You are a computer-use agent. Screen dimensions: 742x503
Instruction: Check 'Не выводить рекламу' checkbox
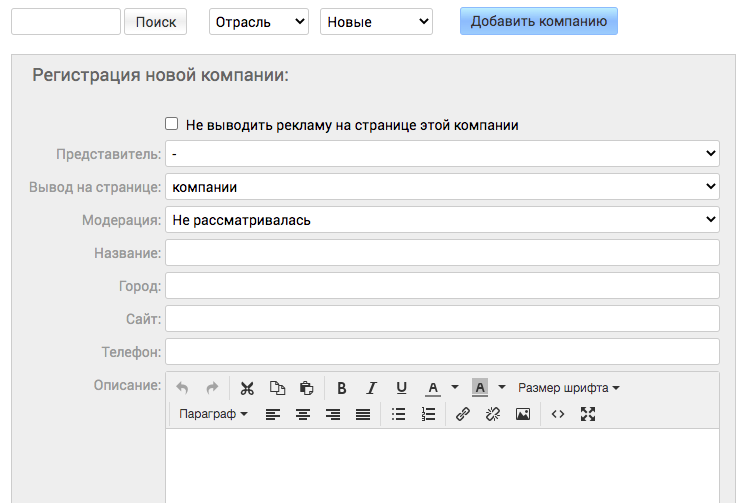point(171,124)
